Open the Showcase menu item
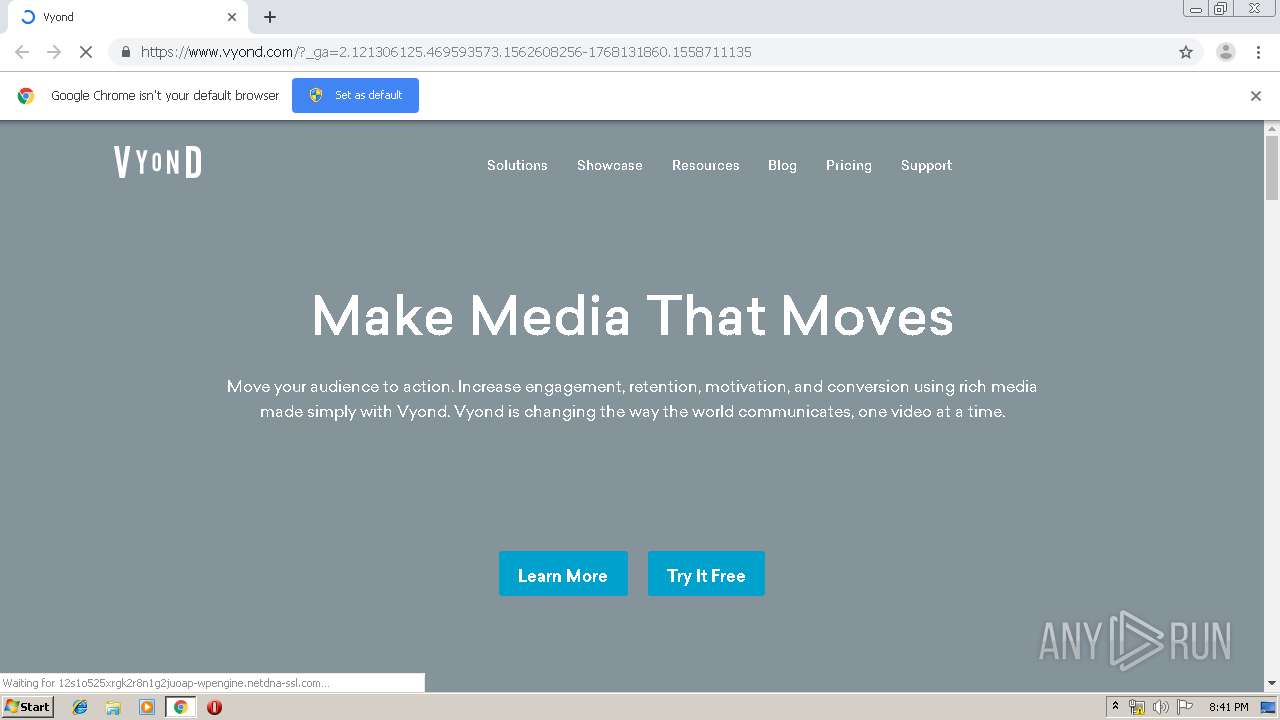Viewport: 1280px width, 720px height. pos(610,165)
